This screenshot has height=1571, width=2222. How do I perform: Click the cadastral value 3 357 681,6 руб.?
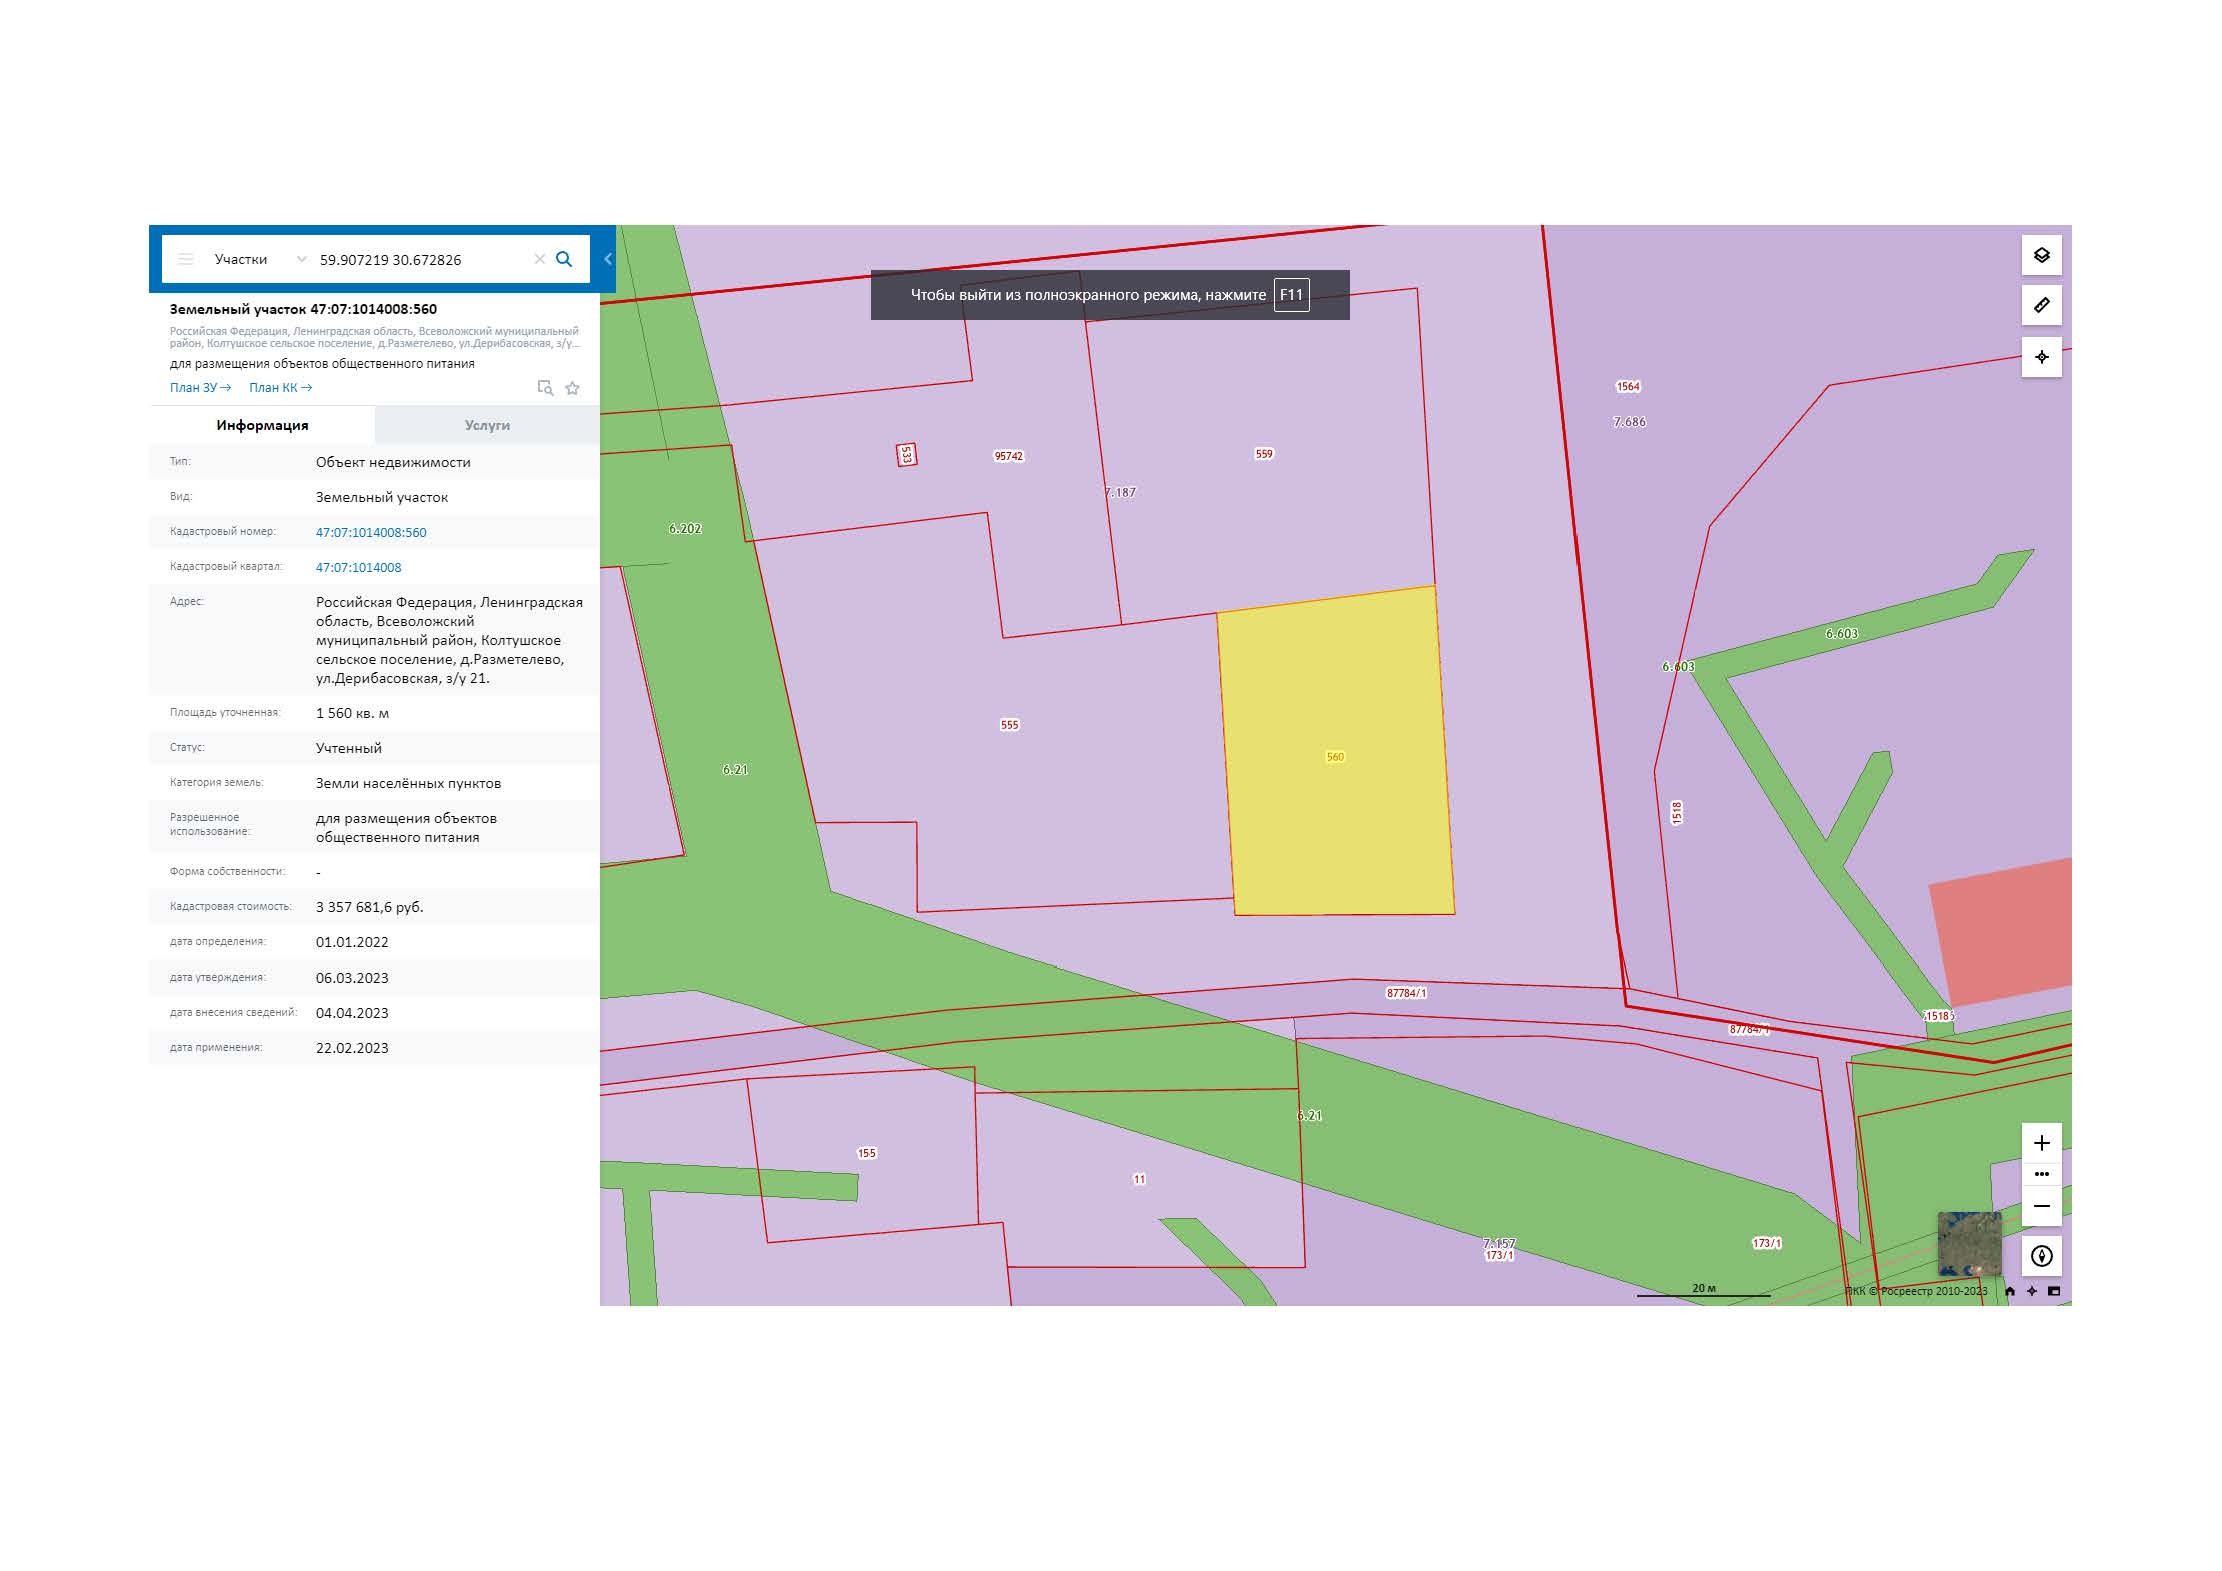tap(370, 907)
